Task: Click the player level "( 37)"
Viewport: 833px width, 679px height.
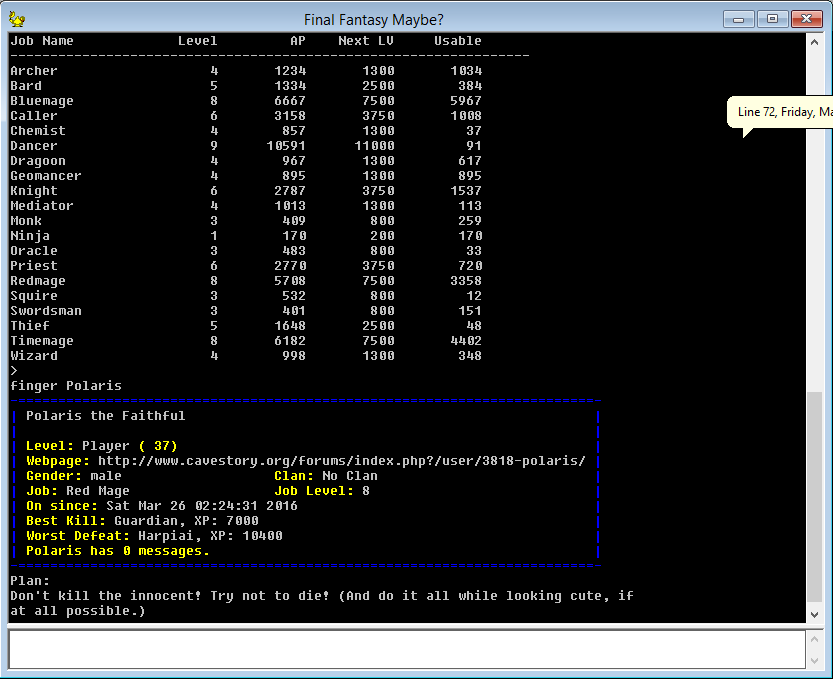Action: (x=158, y=446)
